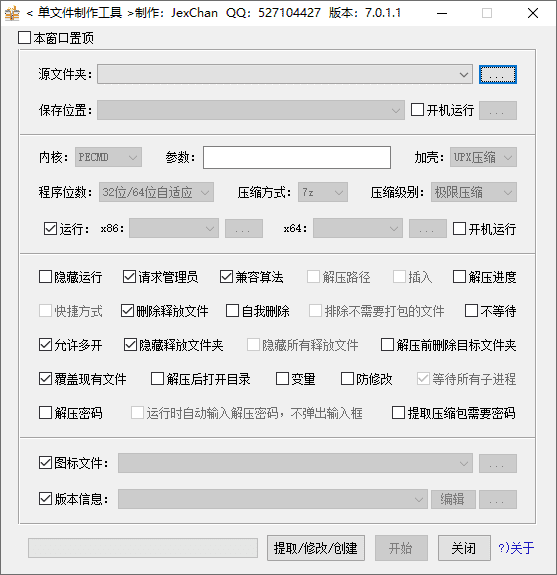Open 加壳 UPX压缩 dropdown

(x=483, y=157)
